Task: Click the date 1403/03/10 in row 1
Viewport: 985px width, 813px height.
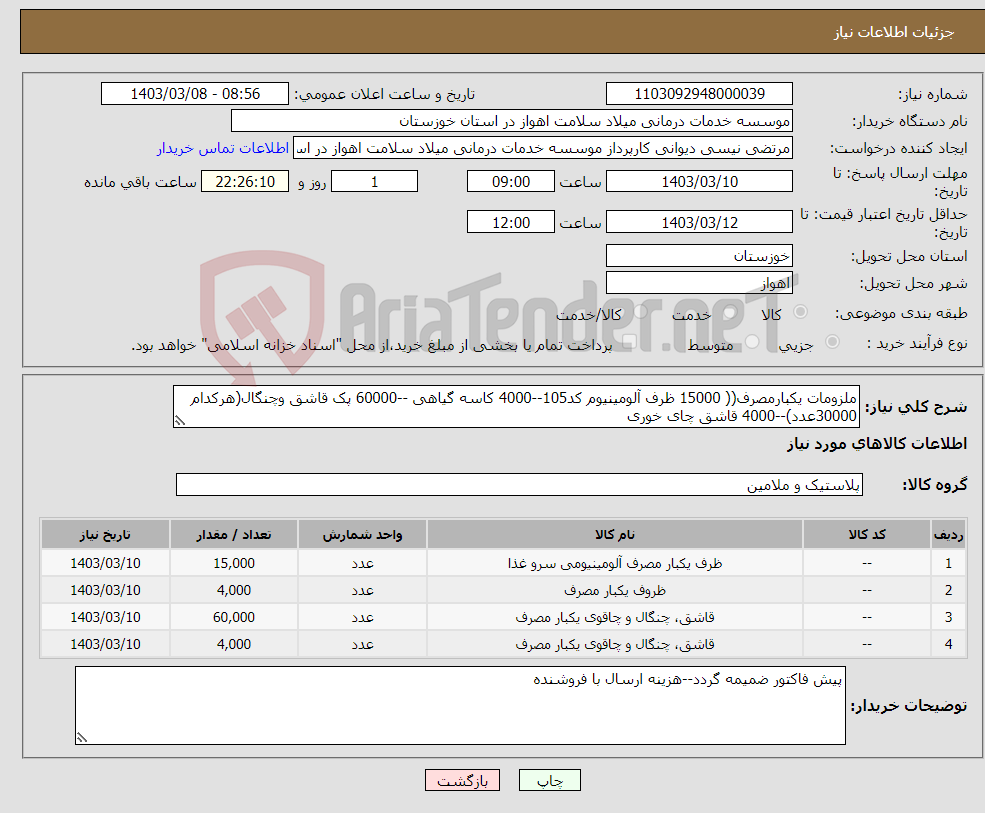Action: 105,564
